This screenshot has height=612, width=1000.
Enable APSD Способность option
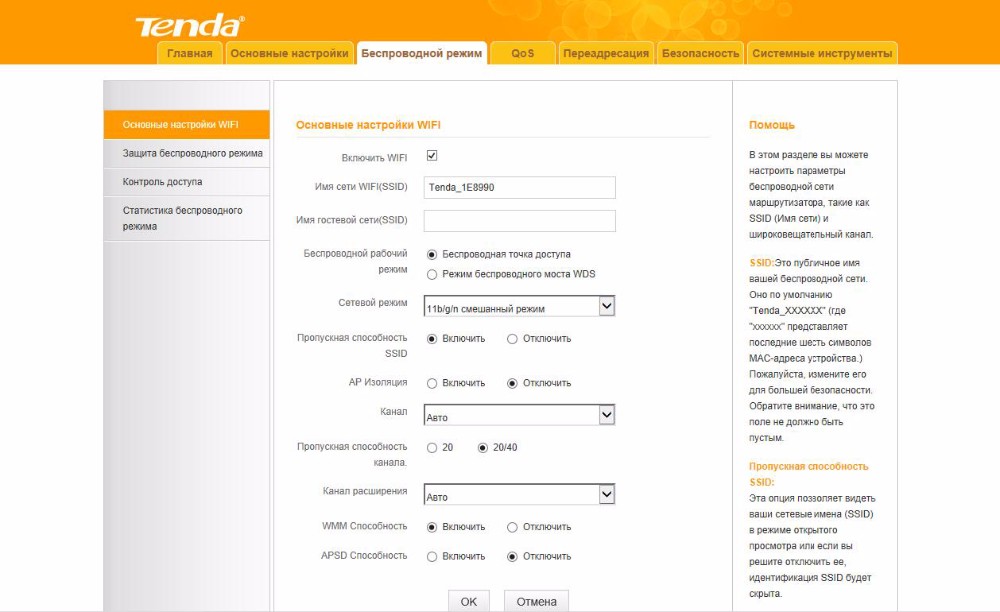tap(432, 556)
